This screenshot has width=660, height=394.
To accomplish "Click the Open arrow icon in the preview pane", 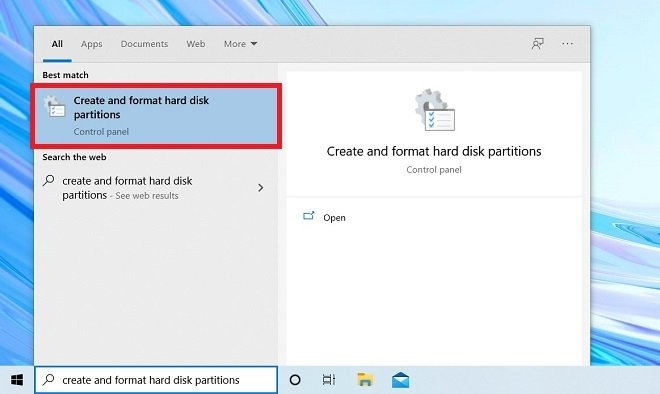I will click(x=309, y=216).
